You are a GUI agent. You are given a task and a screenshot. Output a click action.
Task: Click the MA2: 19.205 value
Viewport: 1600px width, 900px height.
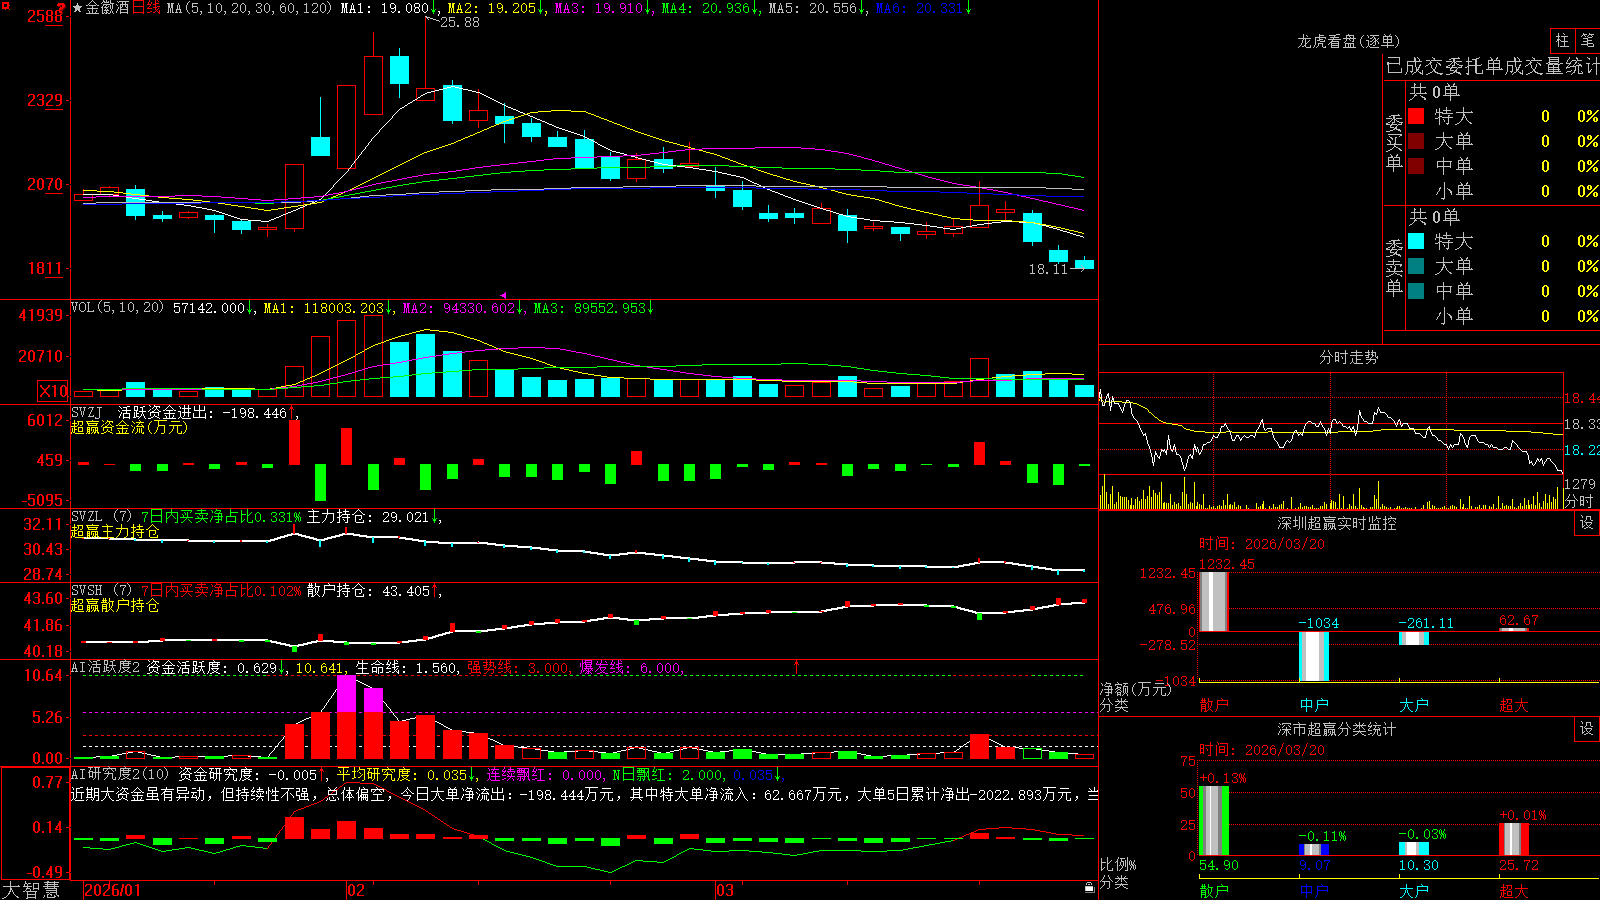(x=492, y=8)
